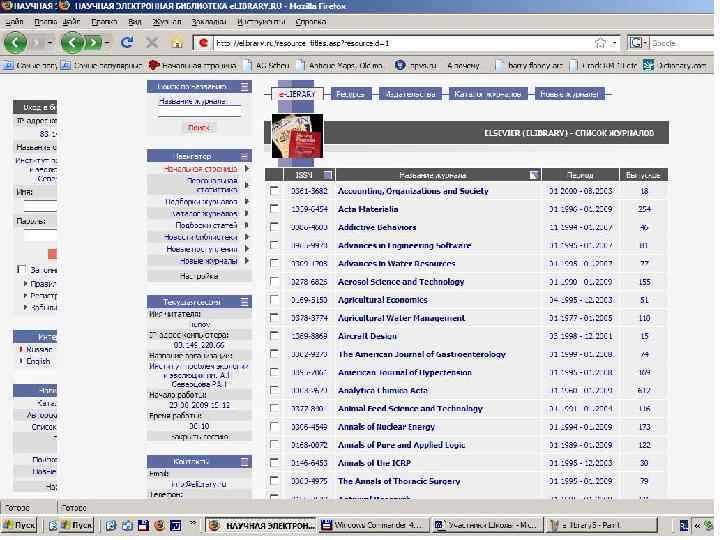Screen dimensions: 720x540
Task: Open the Справка menu
Action: tap(310, 22)
